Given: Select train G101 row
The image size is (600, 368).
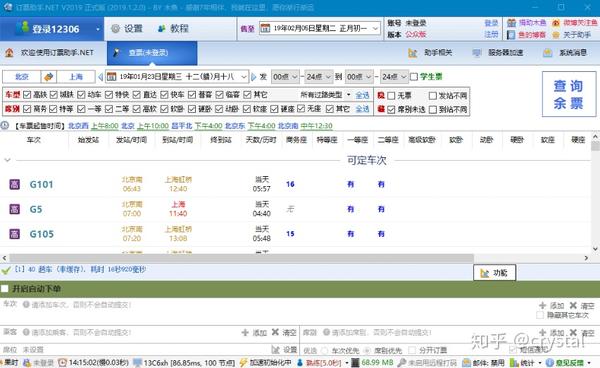Looking at the screenshot, I should [x=295, y=184].
